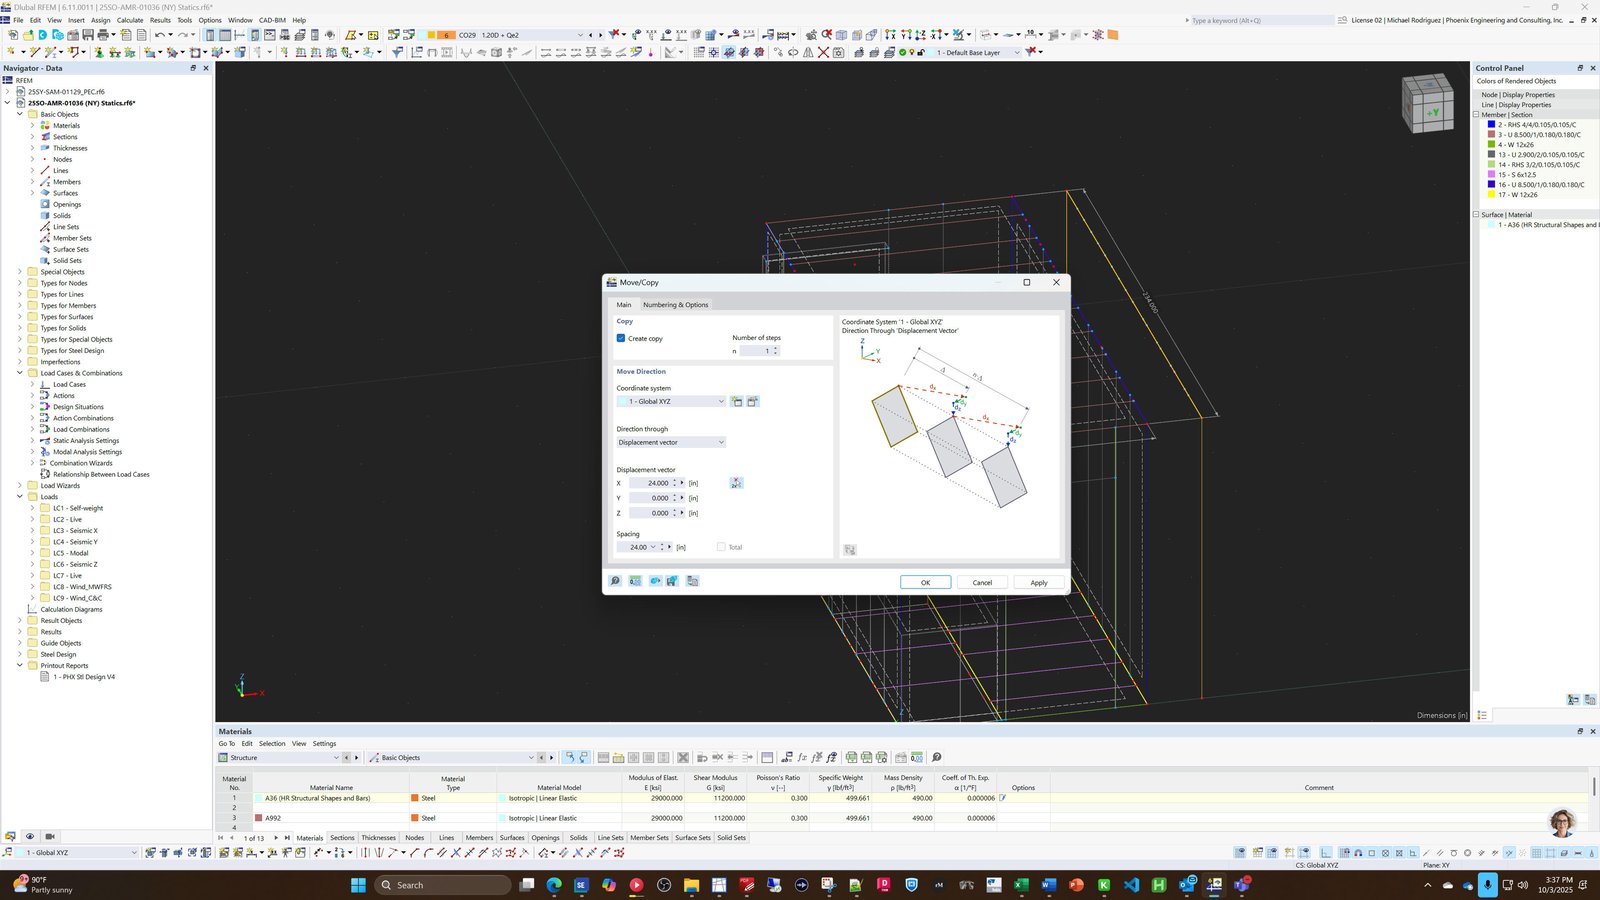This screenshot has width=1600, height=900.
Task: Switch to the Sections tab in table
Action: [x=342, y=838]
